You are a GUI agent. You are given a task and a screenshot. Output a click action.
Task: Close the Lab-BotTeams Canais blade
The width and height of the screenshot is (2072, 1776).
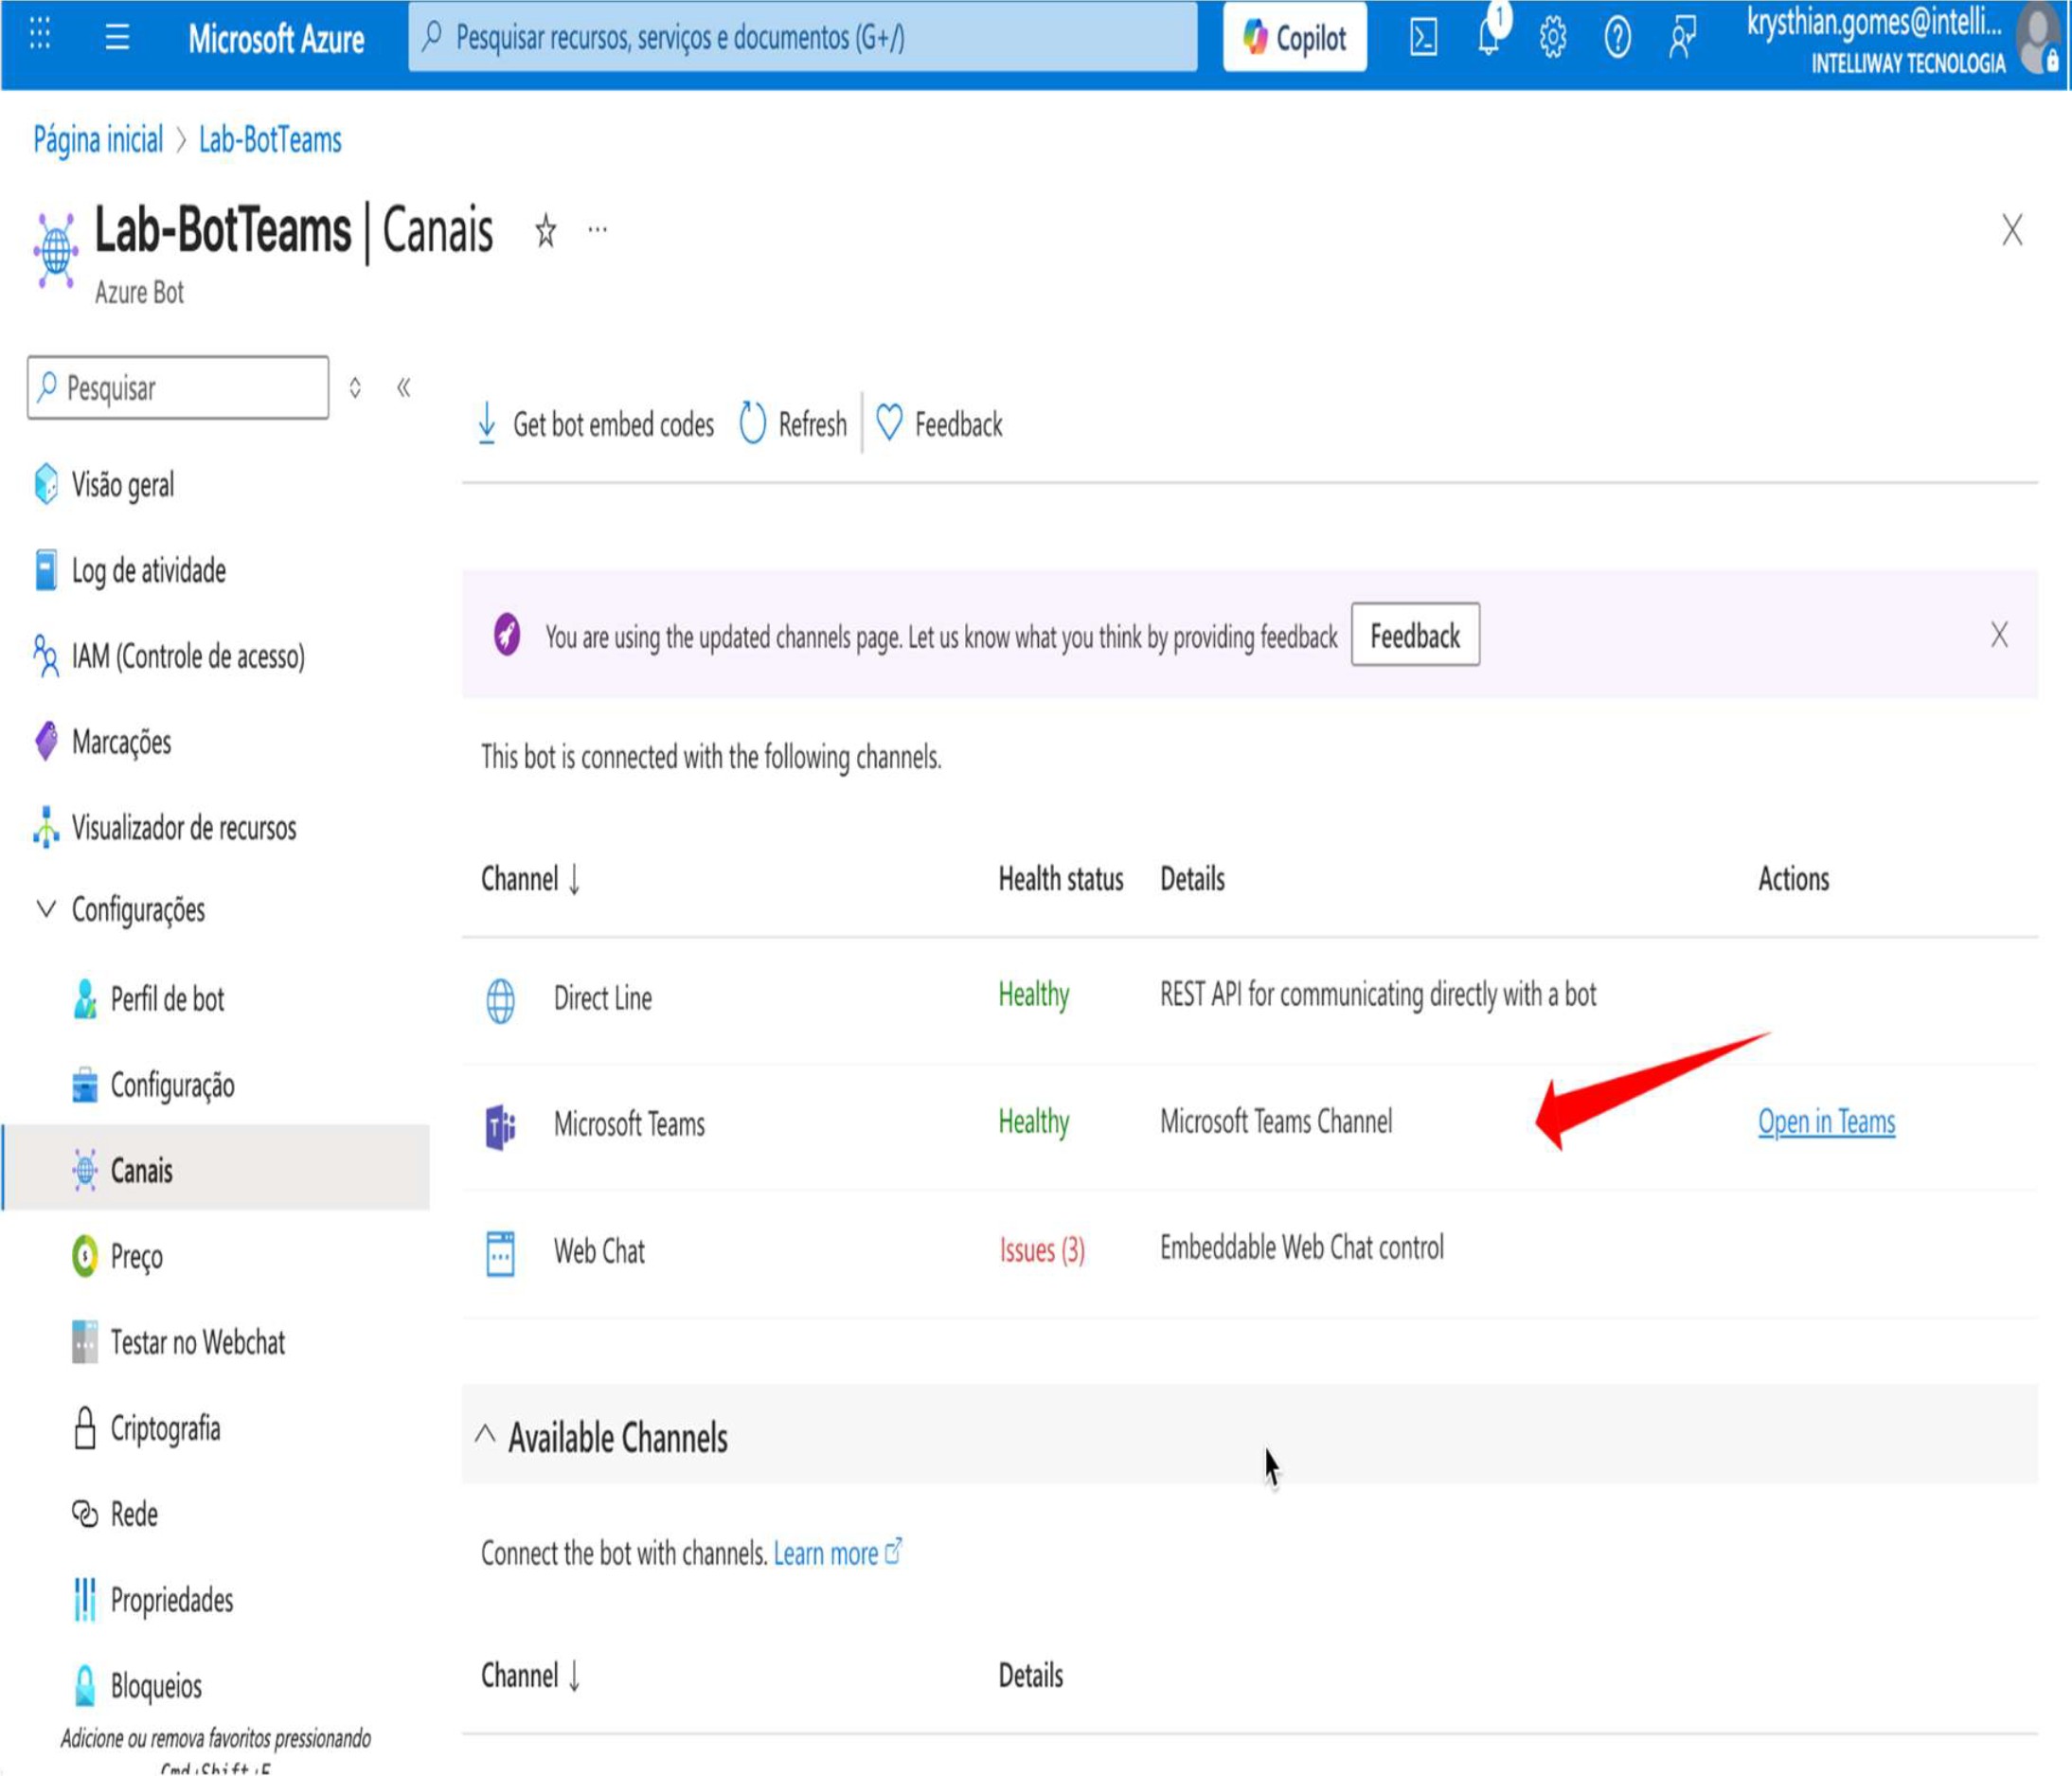tap(2012, 230)
